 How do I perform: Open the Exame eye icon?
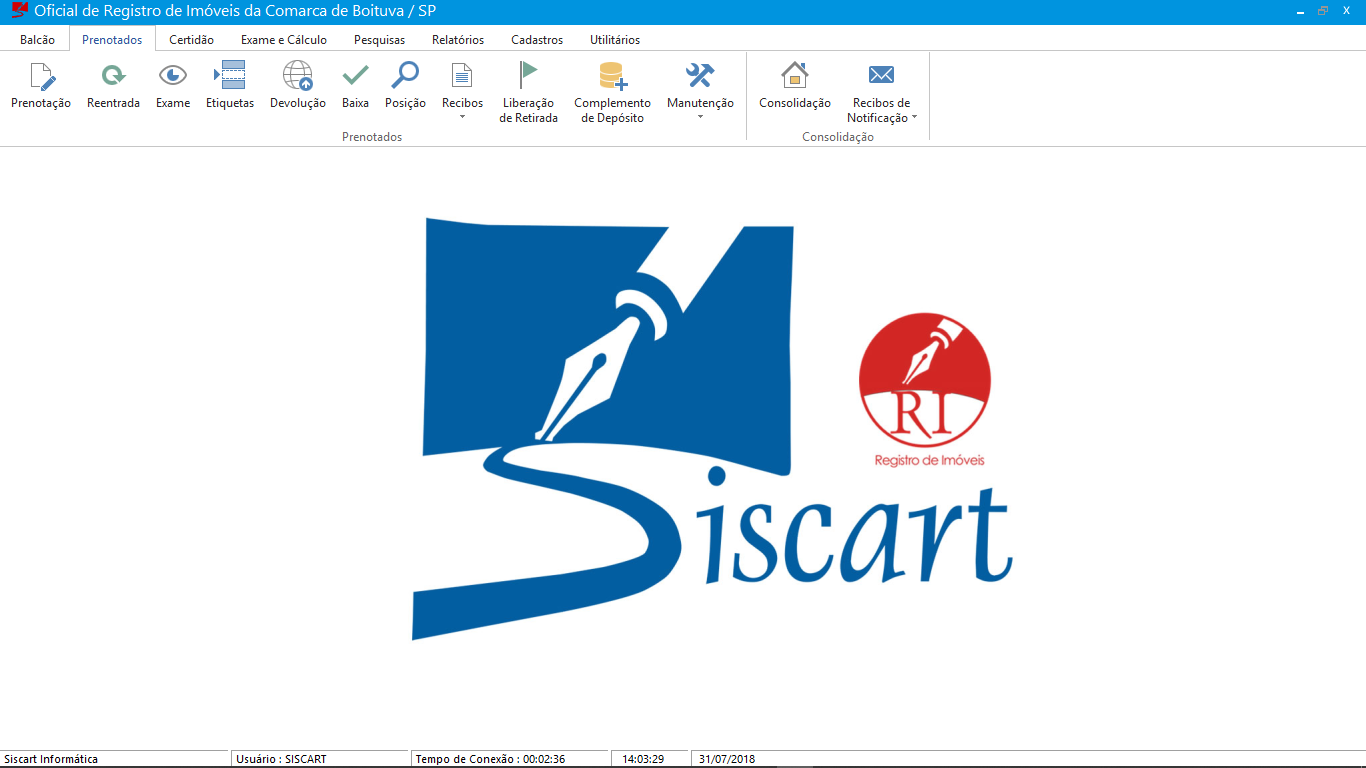(173, 76)
